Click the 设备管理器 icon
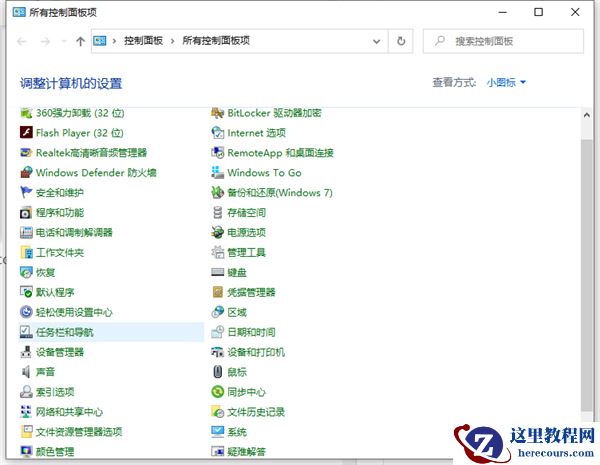This screenshot has height=465, width=600. point(26,352)
